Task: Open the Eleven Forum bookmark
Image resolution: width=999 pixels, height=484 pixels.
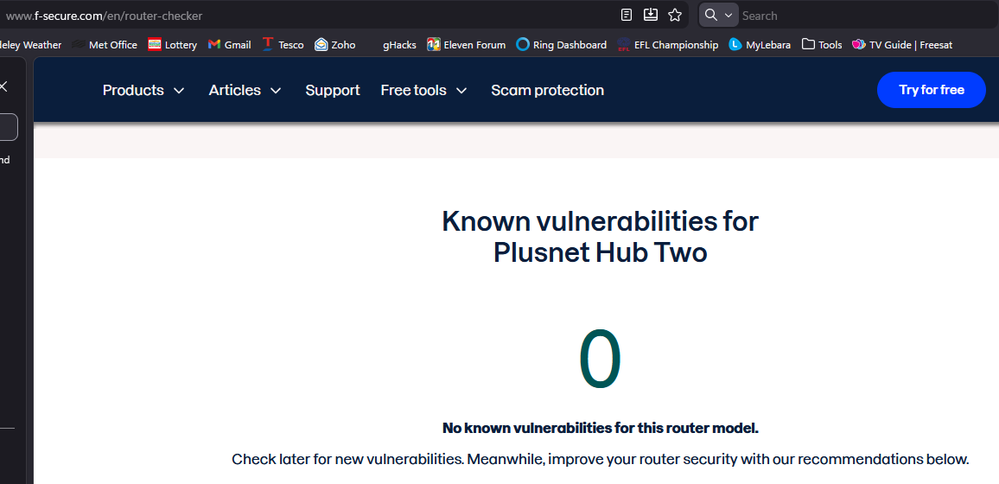Action: point(466,45)
